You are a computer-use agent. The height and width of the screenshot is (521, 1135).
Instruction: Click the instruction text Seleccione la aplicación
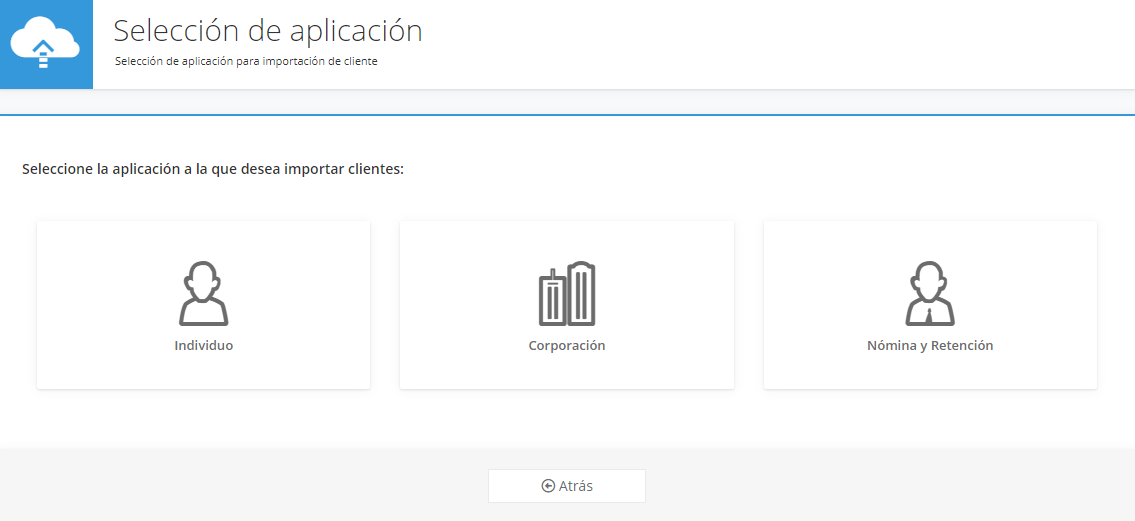[x=213, y=169]
